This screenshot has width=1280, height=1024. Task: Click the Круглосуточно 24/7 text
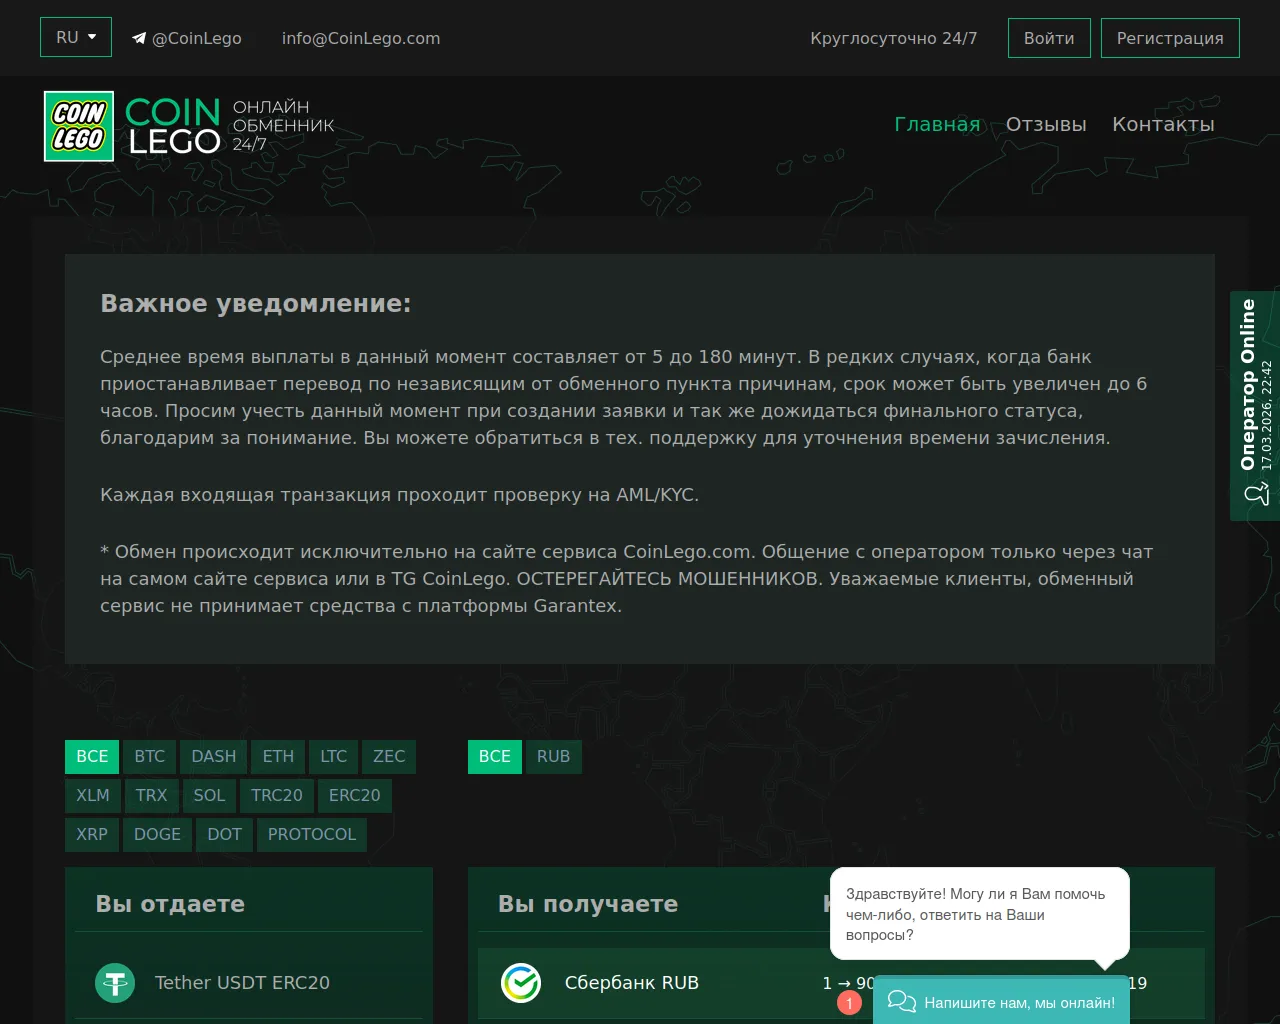point(894,38)
